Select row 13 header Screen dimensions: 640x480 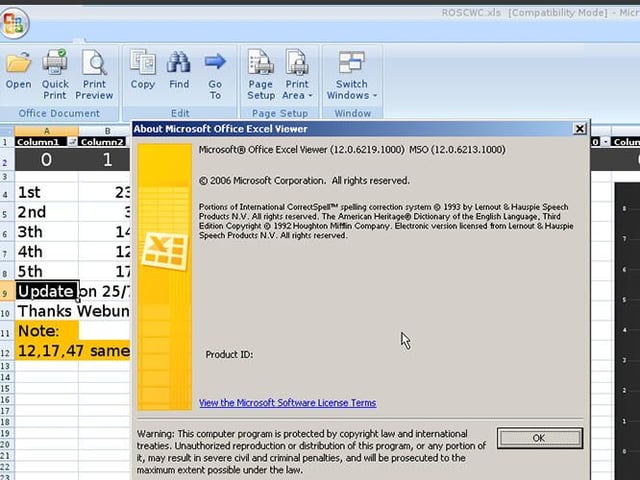click(x=6, y=366)
